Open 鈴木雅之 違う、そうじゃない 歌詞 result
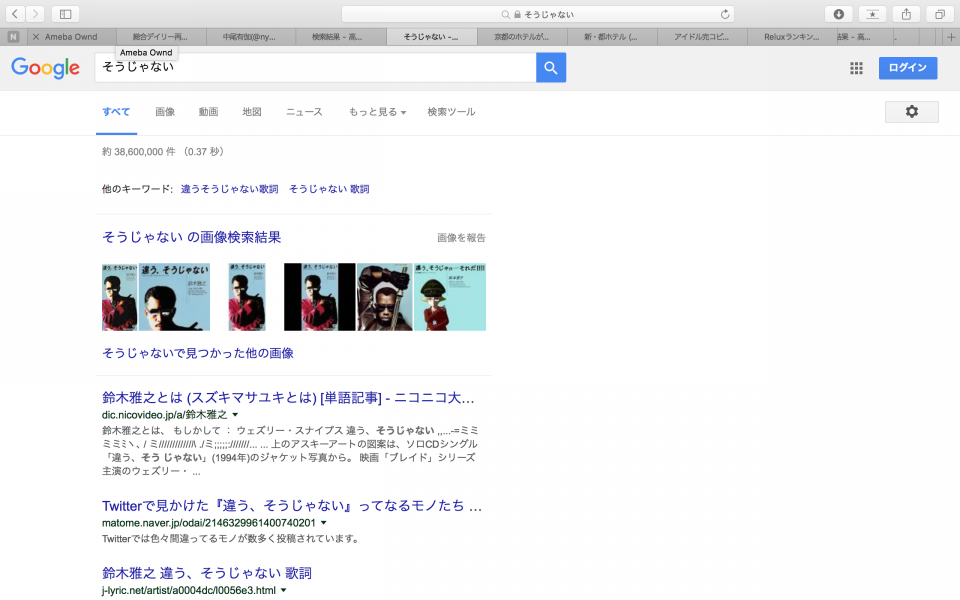 (x=207, y=574)
